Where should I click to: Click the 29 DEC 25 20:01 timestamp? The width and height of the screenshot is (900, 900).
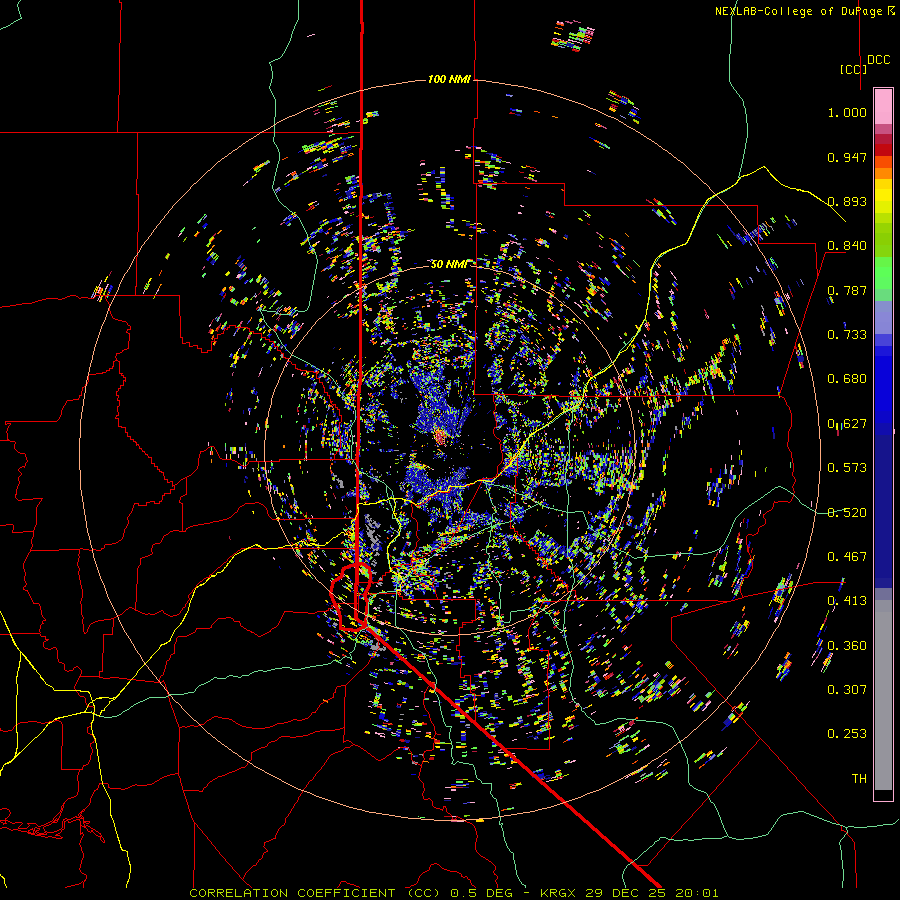click(x=652, y=893)
